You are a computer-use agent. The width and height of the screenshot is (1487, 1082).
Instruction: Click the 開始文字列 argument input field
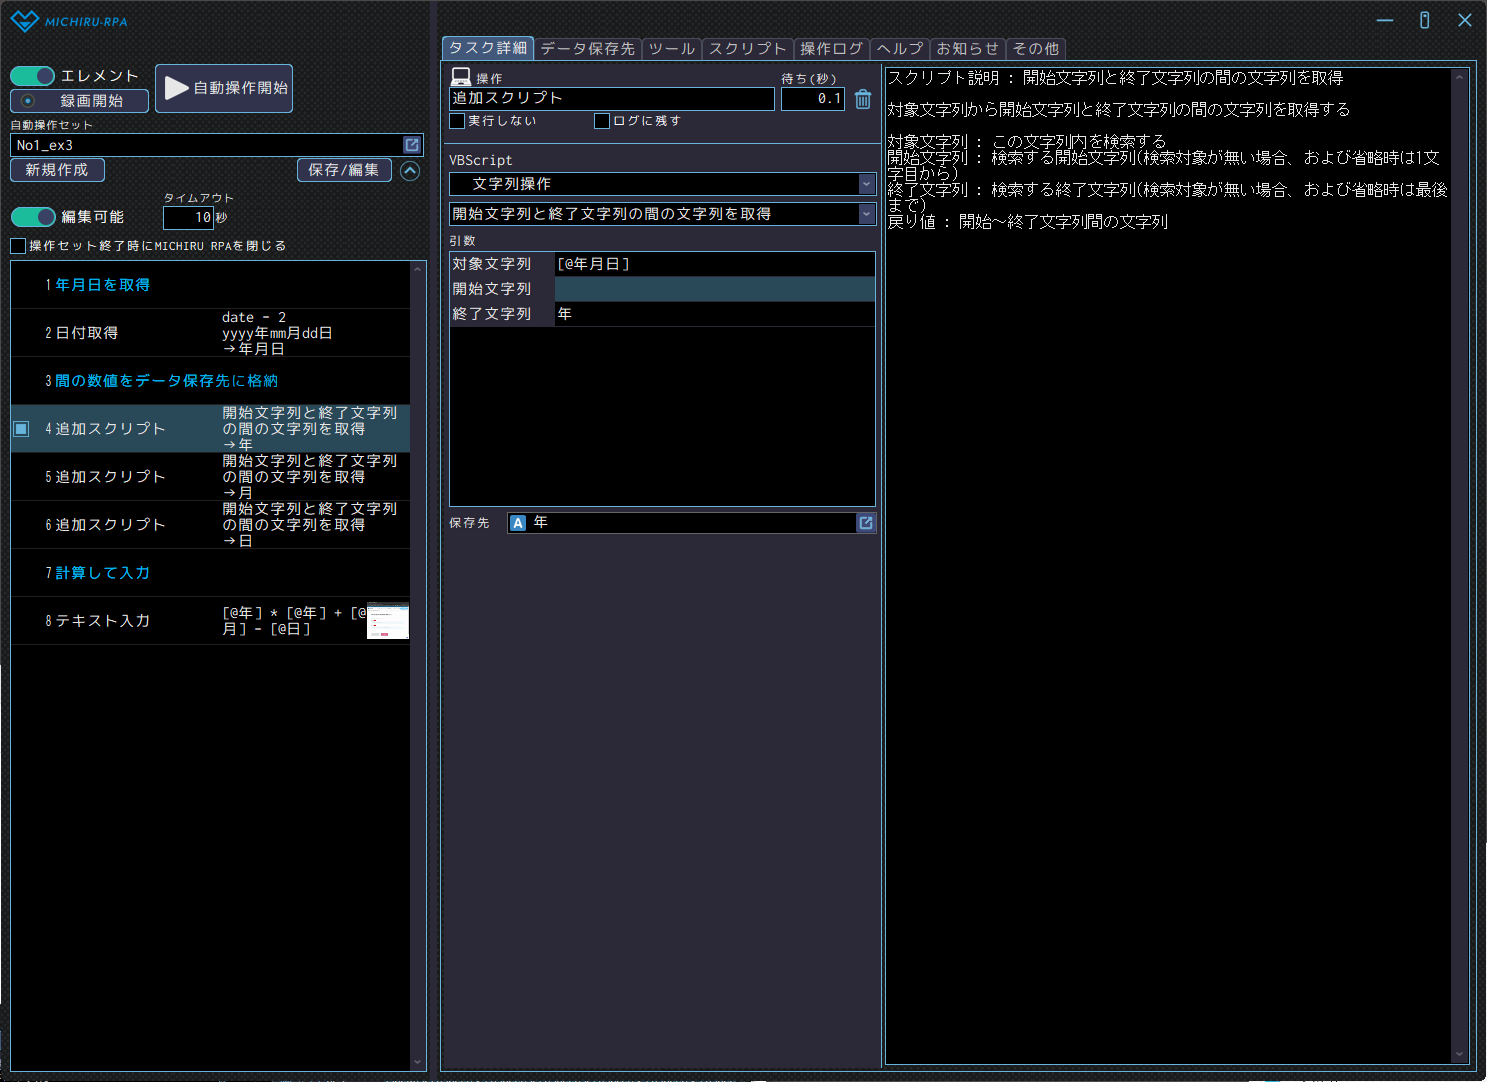[x=714, y=289]
